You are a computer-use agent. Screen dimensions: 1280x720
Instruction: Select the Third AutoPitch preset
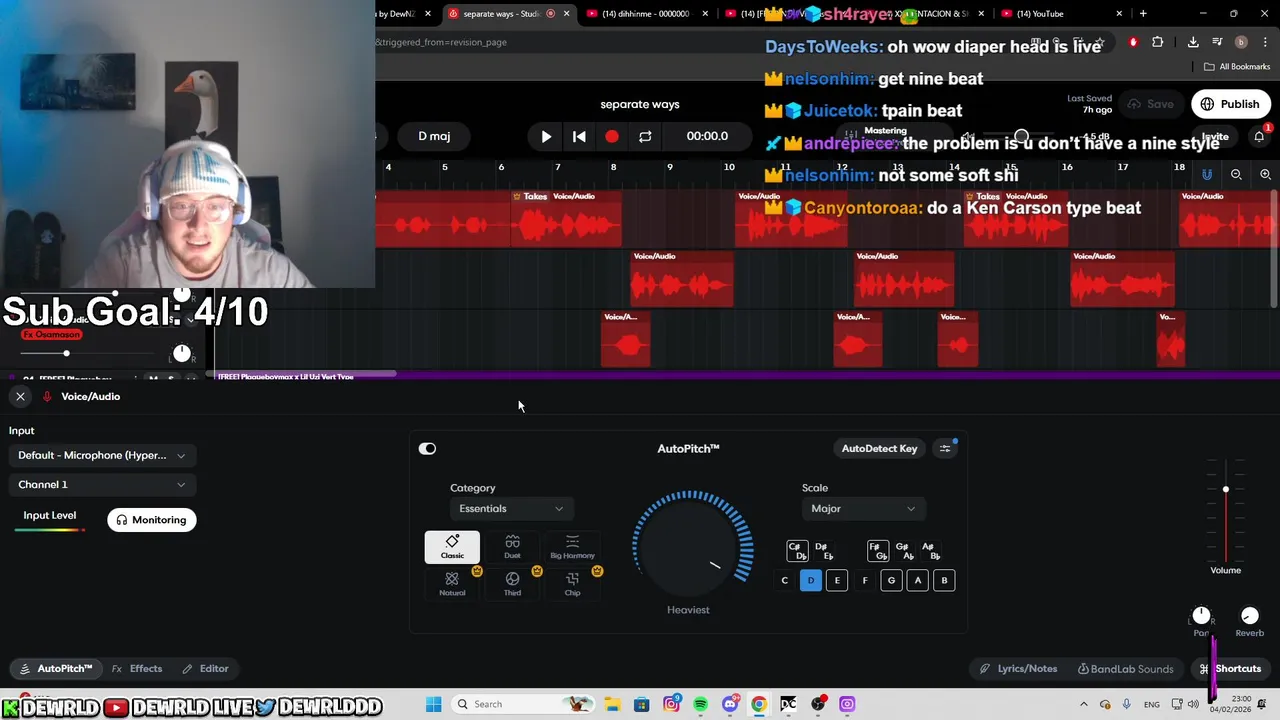tap(512, 584)
